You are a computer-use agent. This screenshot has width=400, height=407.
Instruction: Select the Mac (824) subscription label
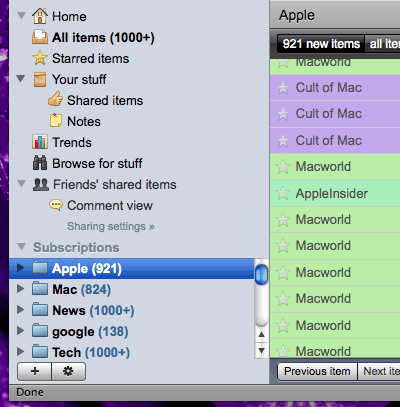pyautogui.click(x=81, y=289)
